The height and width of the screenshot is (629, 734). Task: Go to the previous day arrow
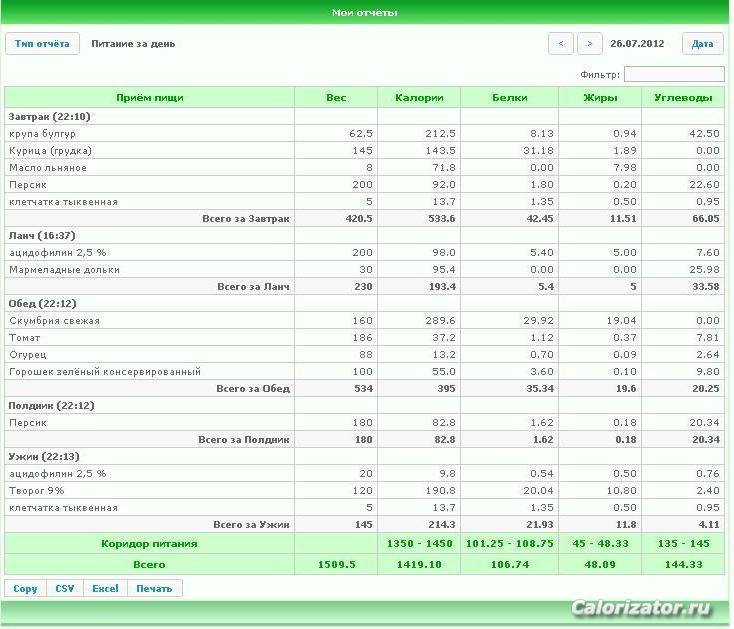(561, 44)
